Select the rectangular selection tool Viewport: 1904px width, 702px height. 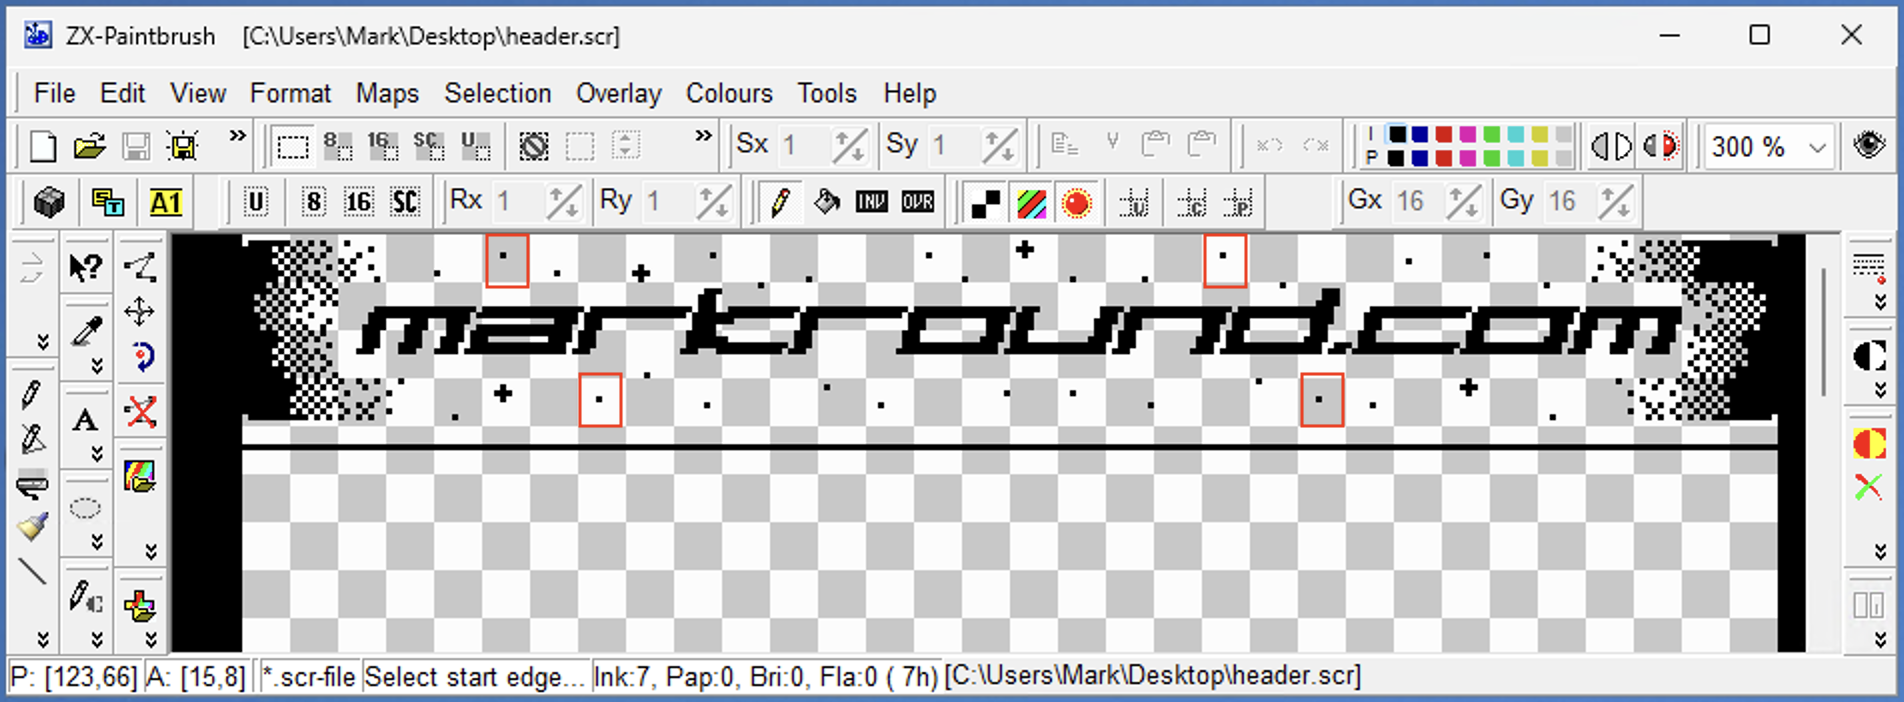(x=292, y=147)
